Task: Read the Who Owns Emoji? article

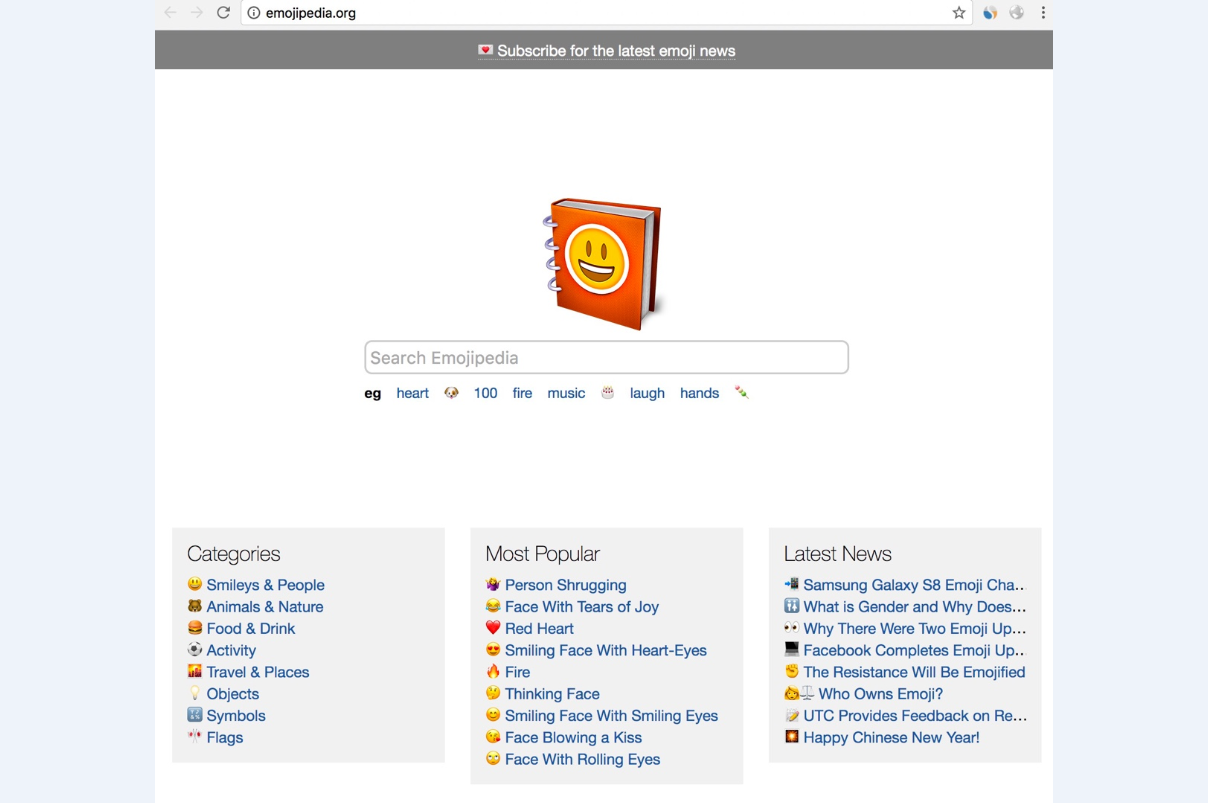Action: pyautogui.click(x=880, y=694)
